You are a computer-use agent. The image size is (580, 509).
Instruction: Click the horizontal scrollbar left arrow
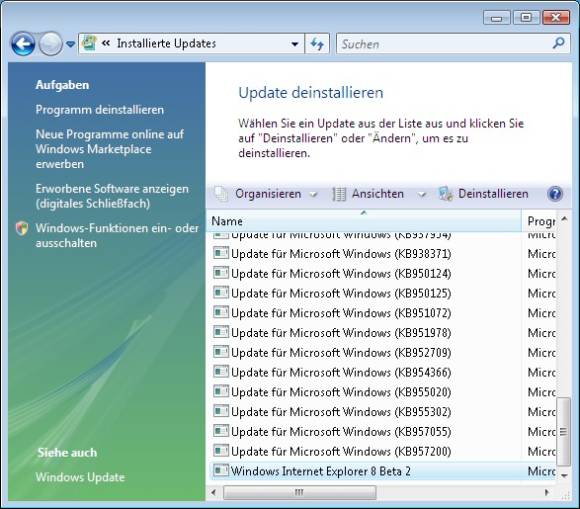213,492
